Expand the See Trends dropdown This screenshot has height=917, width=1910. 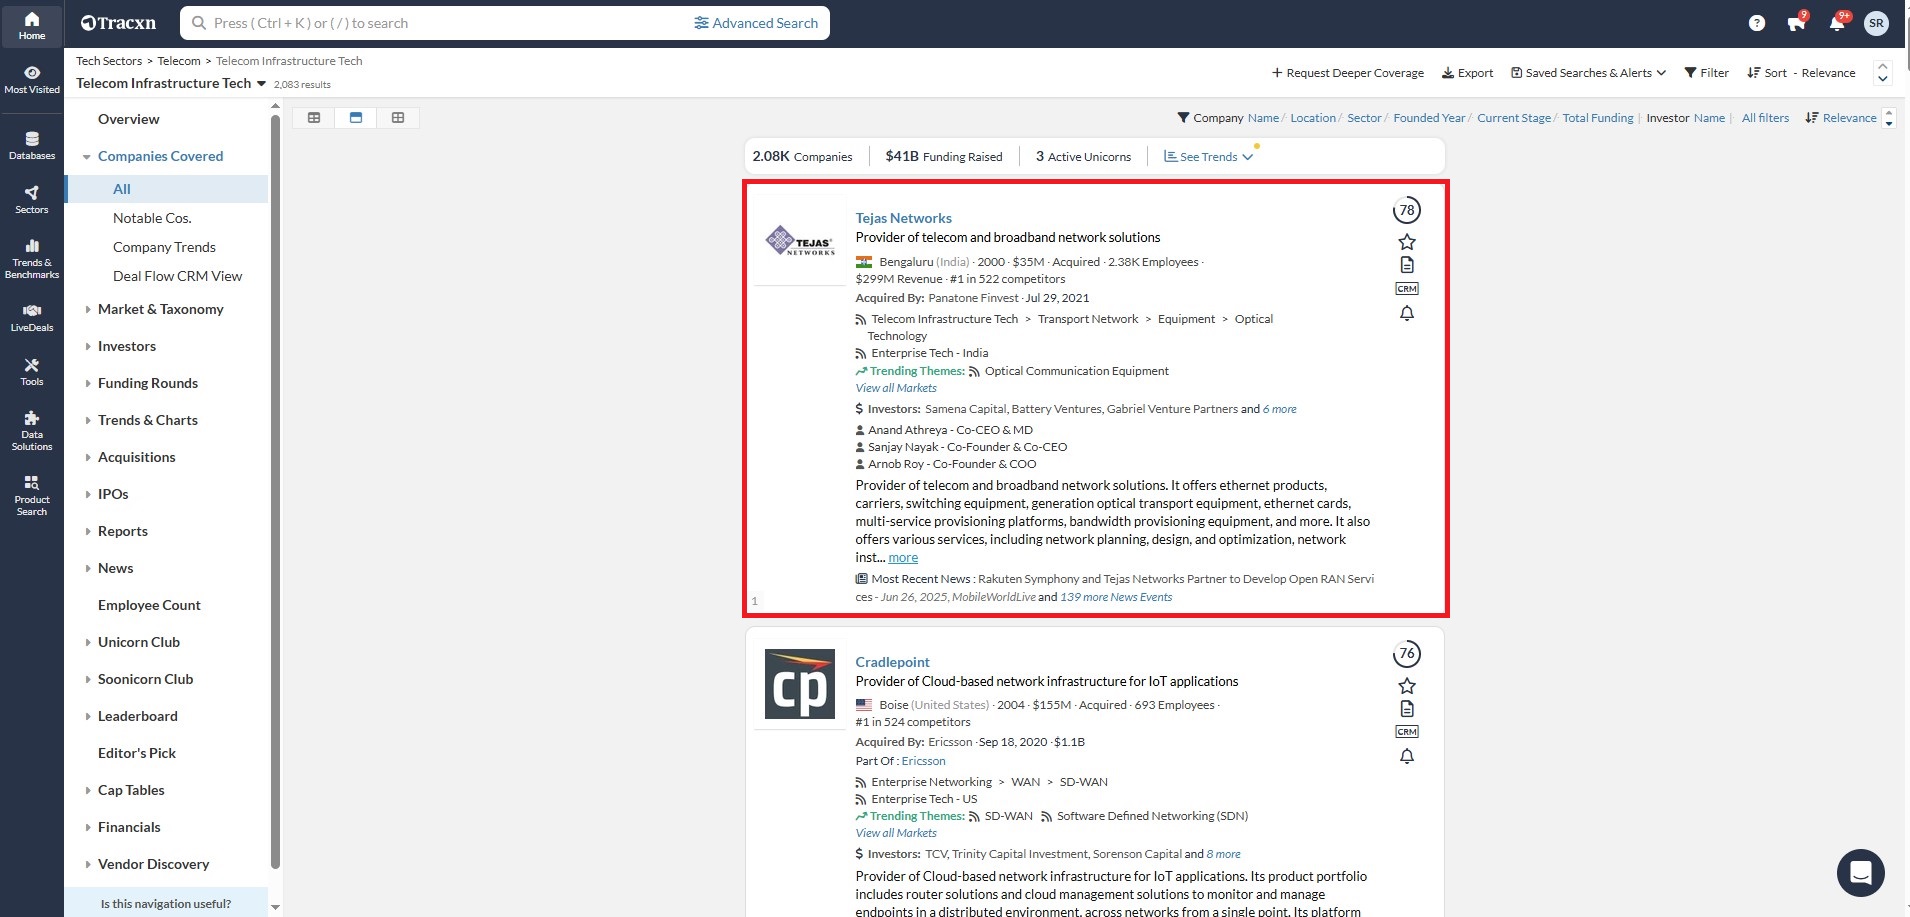click(1208, 157)
